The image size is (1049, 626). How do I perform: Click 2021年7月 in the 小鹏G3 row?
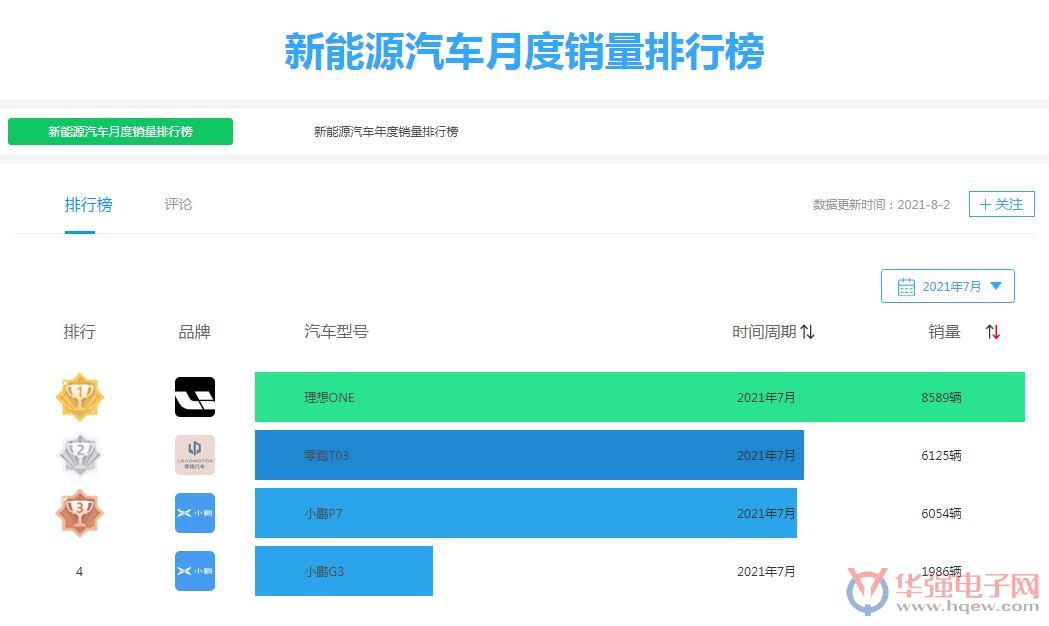pos(766,572)
